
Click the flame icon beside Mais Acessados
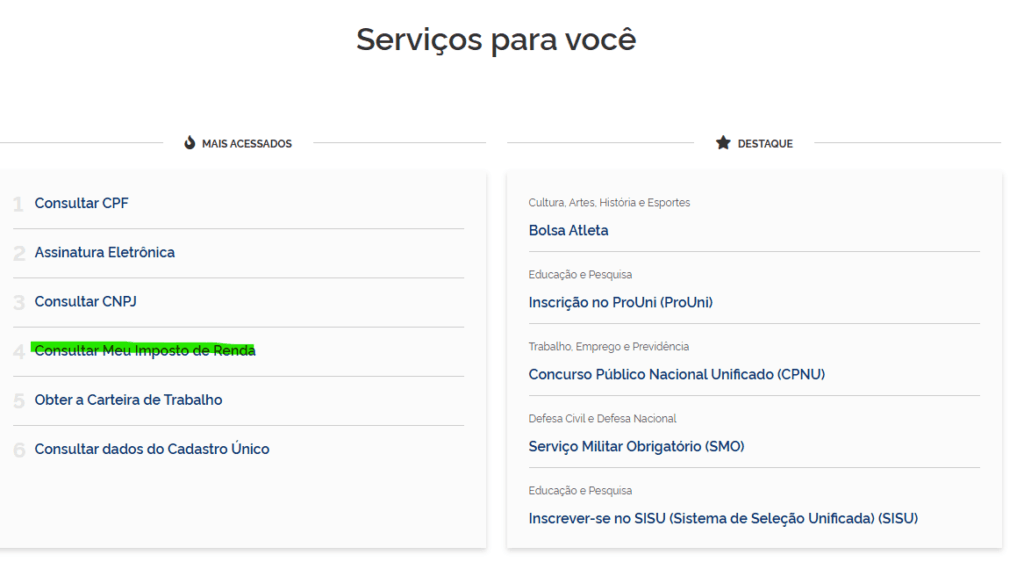(190, 143)
